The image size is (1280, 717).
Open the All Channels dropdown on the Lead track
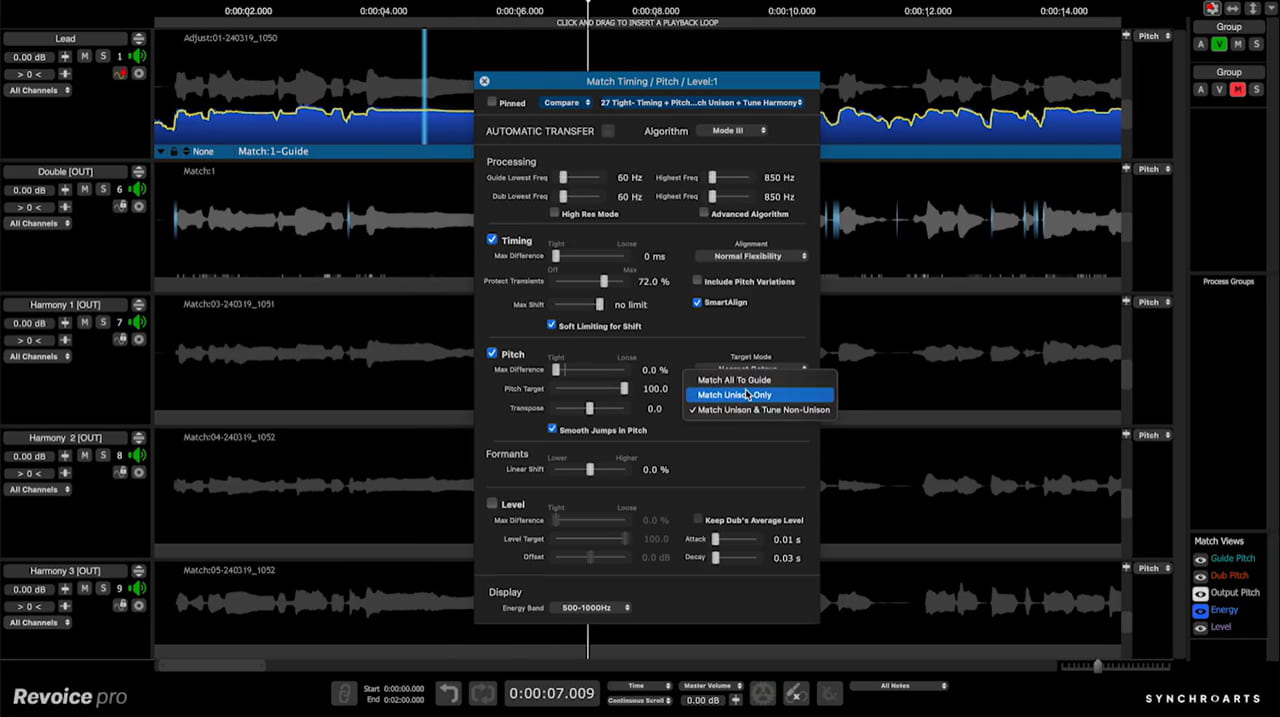click(37, 90)
